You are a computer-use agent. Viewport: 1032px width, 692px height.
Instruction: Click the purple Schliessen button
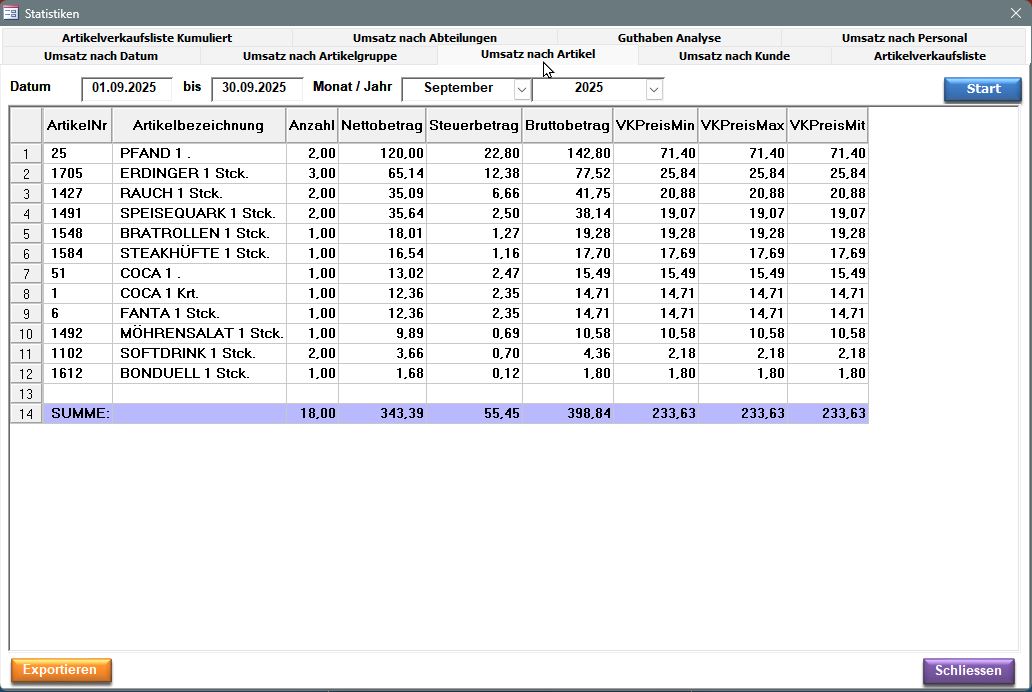pos(968,671)
